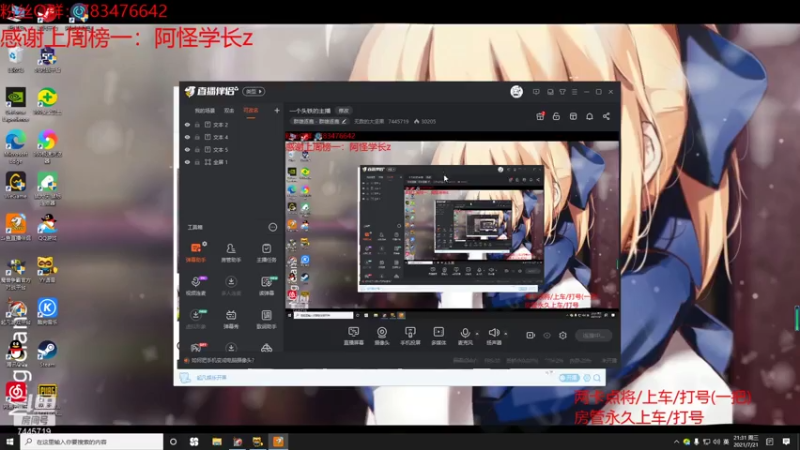Image resolution: width=800 pixels, height=450 pixels.
Task: Expand speaker options arrow
Action: point(506,334)
